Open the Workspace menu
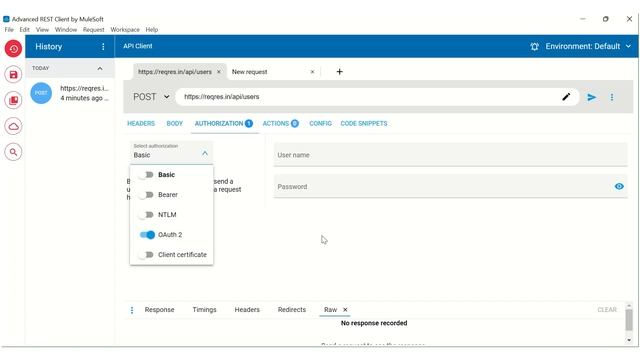This screenshot has height=360, width=640. 125,30
